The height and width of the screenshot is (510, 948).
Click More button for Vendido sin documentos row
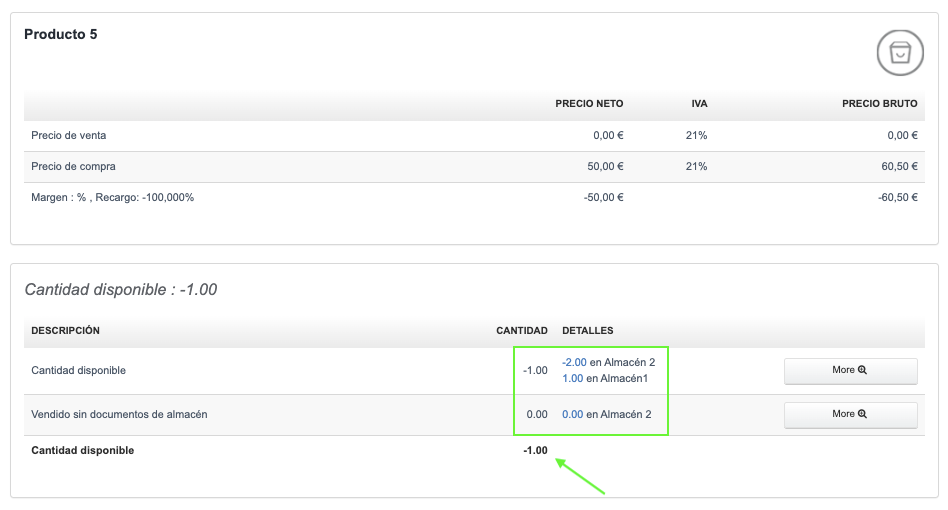850,414
